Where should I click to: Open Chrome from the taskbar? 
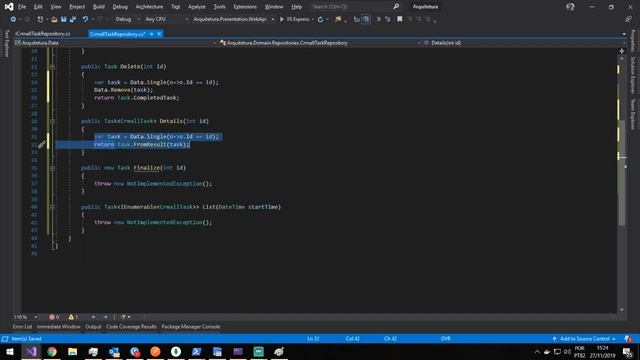52,351
